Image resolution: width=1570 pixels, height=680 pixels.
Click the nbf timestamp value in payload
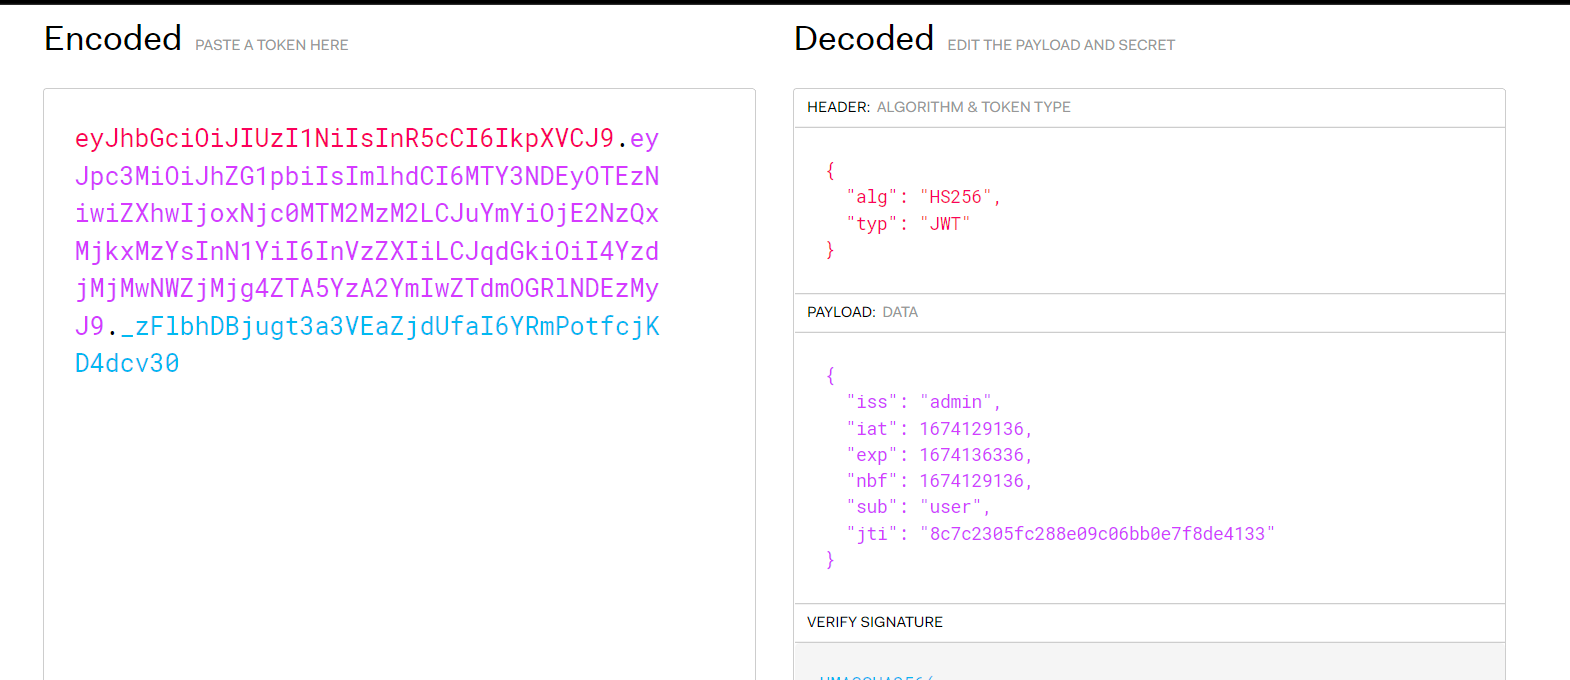point(971,481)
